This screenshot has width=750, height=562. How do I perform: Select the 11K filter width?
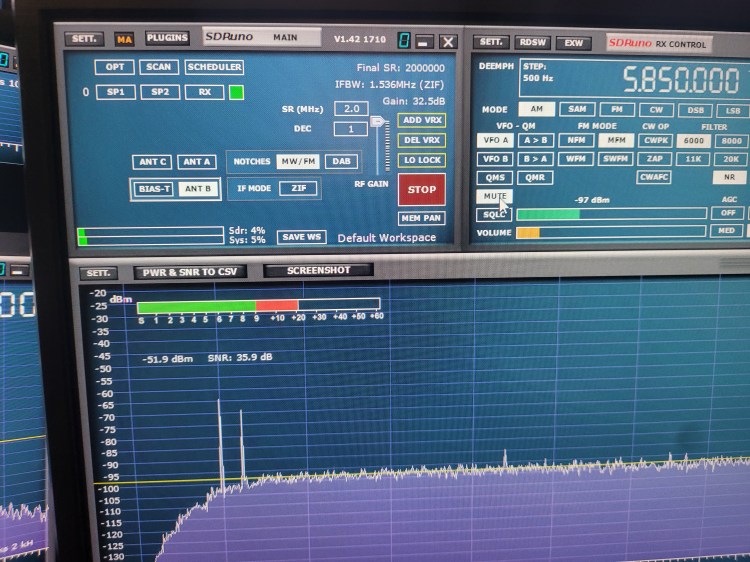[693, 159]
